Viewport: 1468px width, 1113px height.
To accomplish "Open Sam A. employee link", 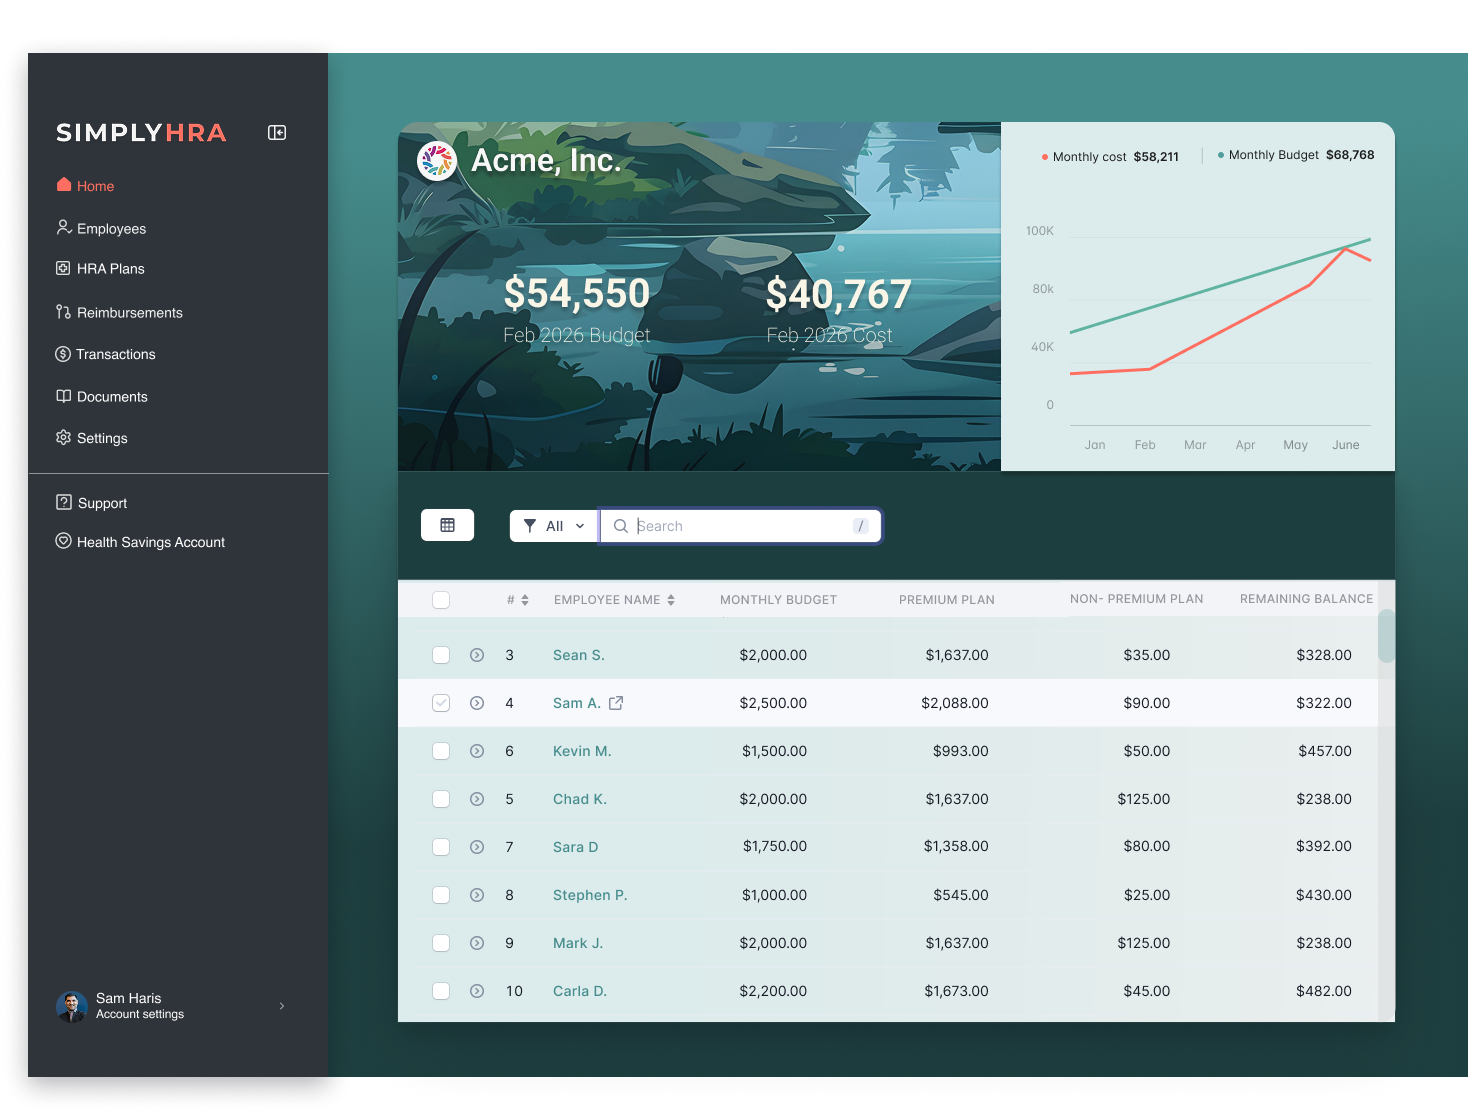I will (x=577, y=703).
